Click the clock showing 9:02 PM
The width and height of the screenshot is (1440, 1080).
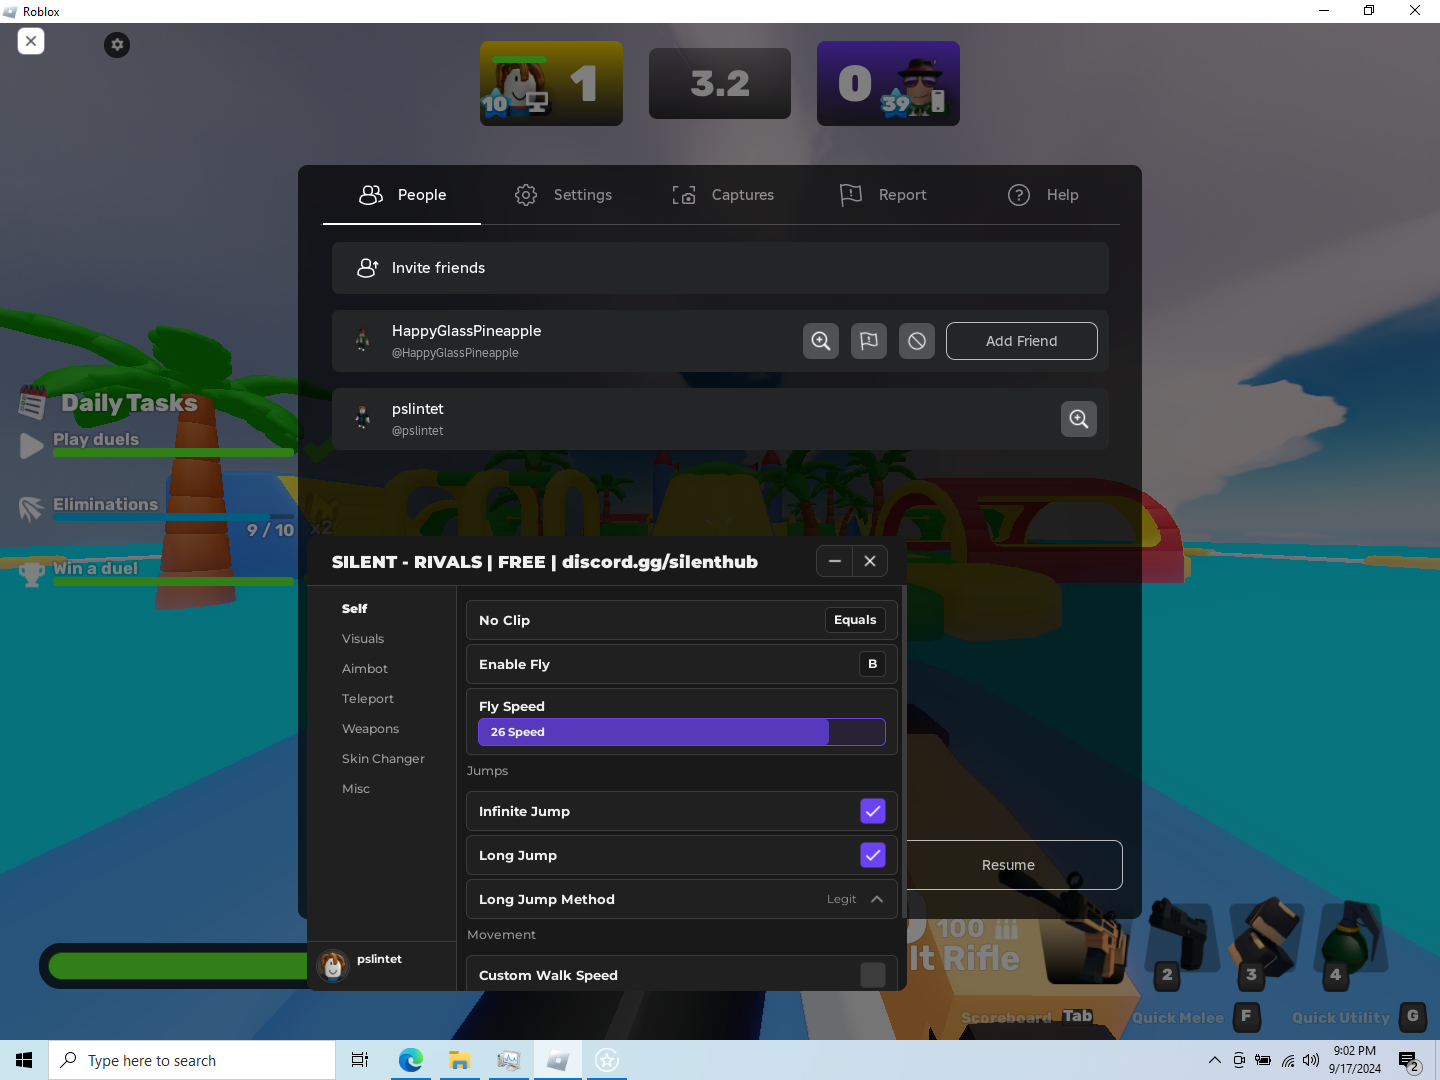click(1354, 1060)
